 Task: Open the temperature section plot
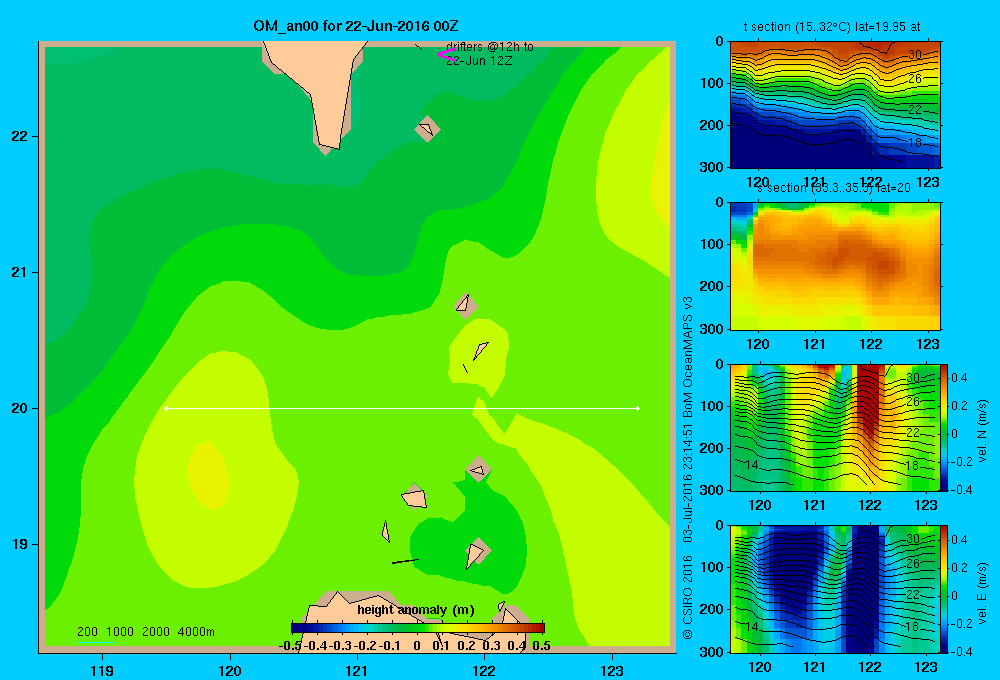click(835, 105)
